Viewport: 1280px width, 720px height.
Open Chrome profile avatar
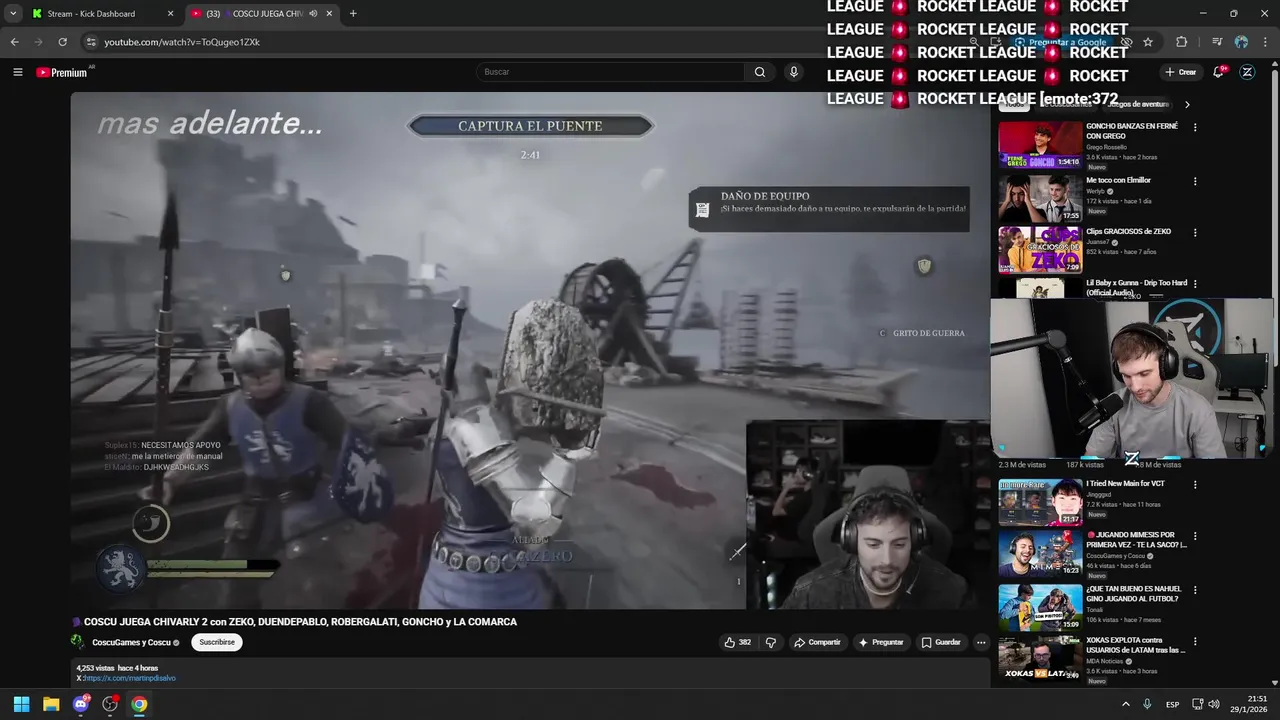click(x=1241, y=42)
